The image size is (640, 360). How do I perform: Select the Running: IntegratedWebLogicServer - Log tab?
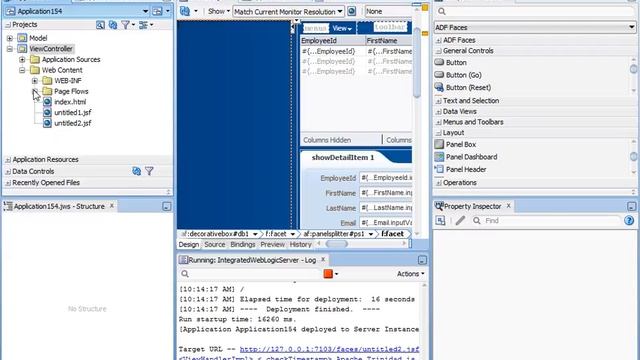[x=252, y=260]
